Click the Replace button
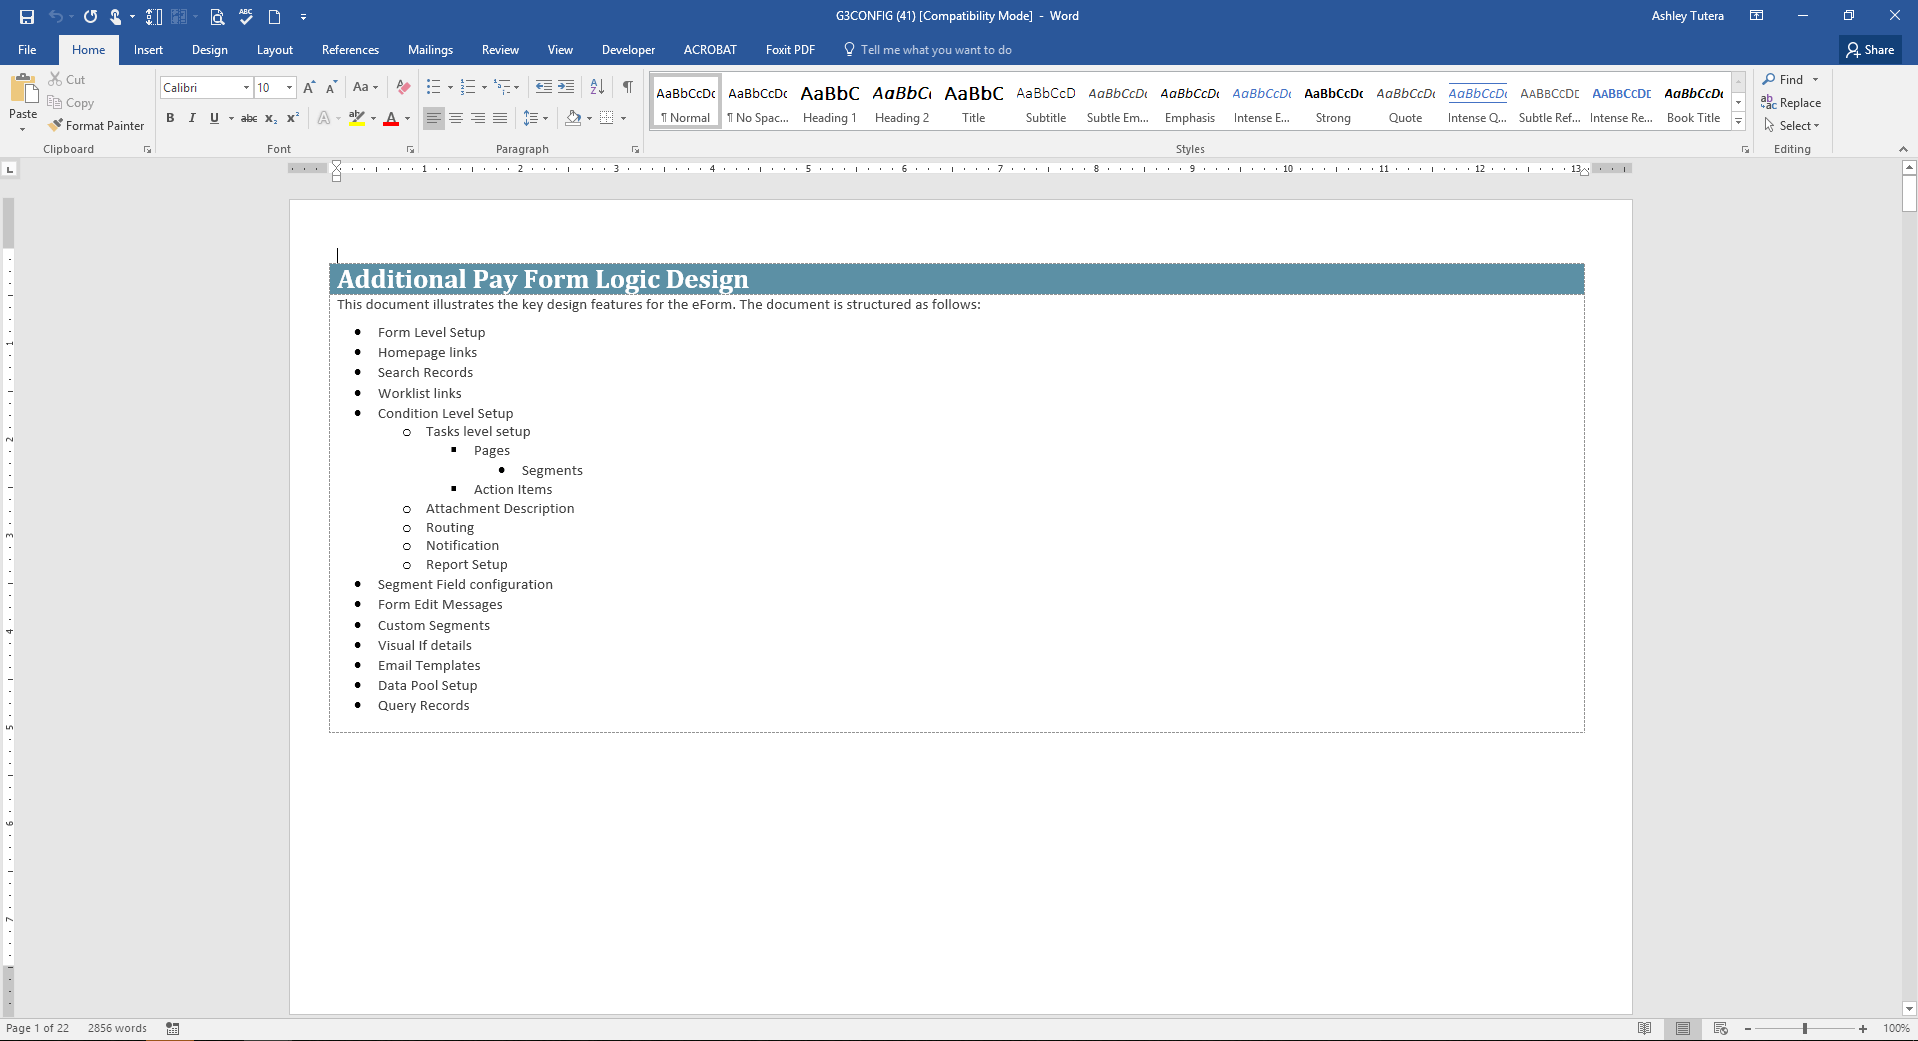Screen dimensions: 1918x1041 [1791, 103]
